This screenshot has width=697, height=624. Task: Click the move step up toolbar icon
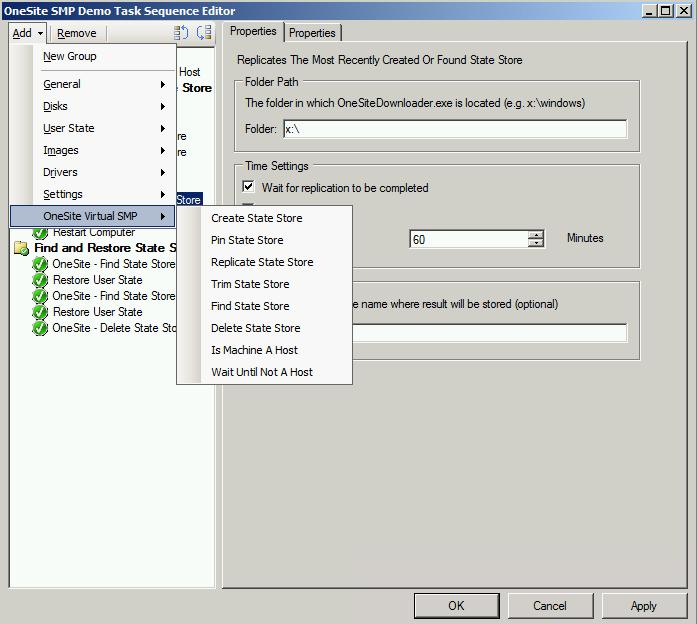coord(181,32)
